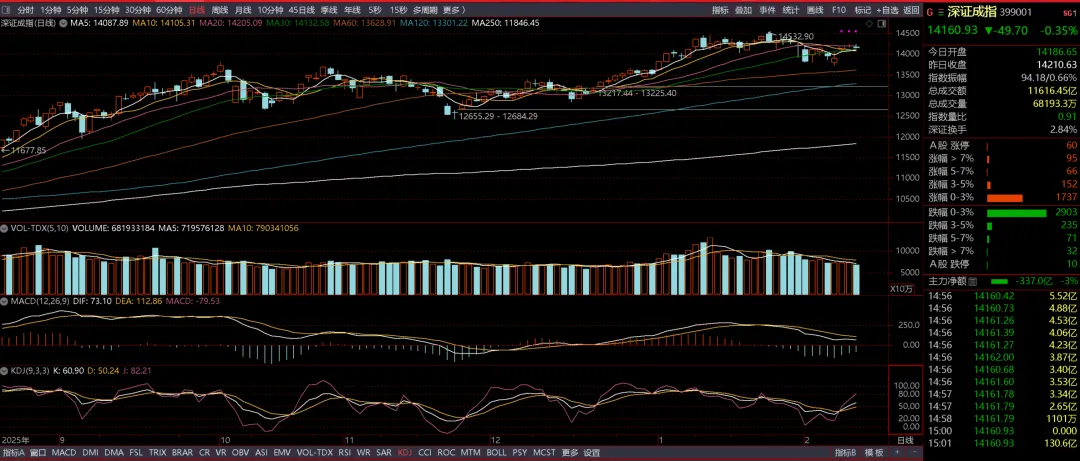Select the 45日线 period
The width and height of the screenshot is (1080, 461).
pos(302,10)
